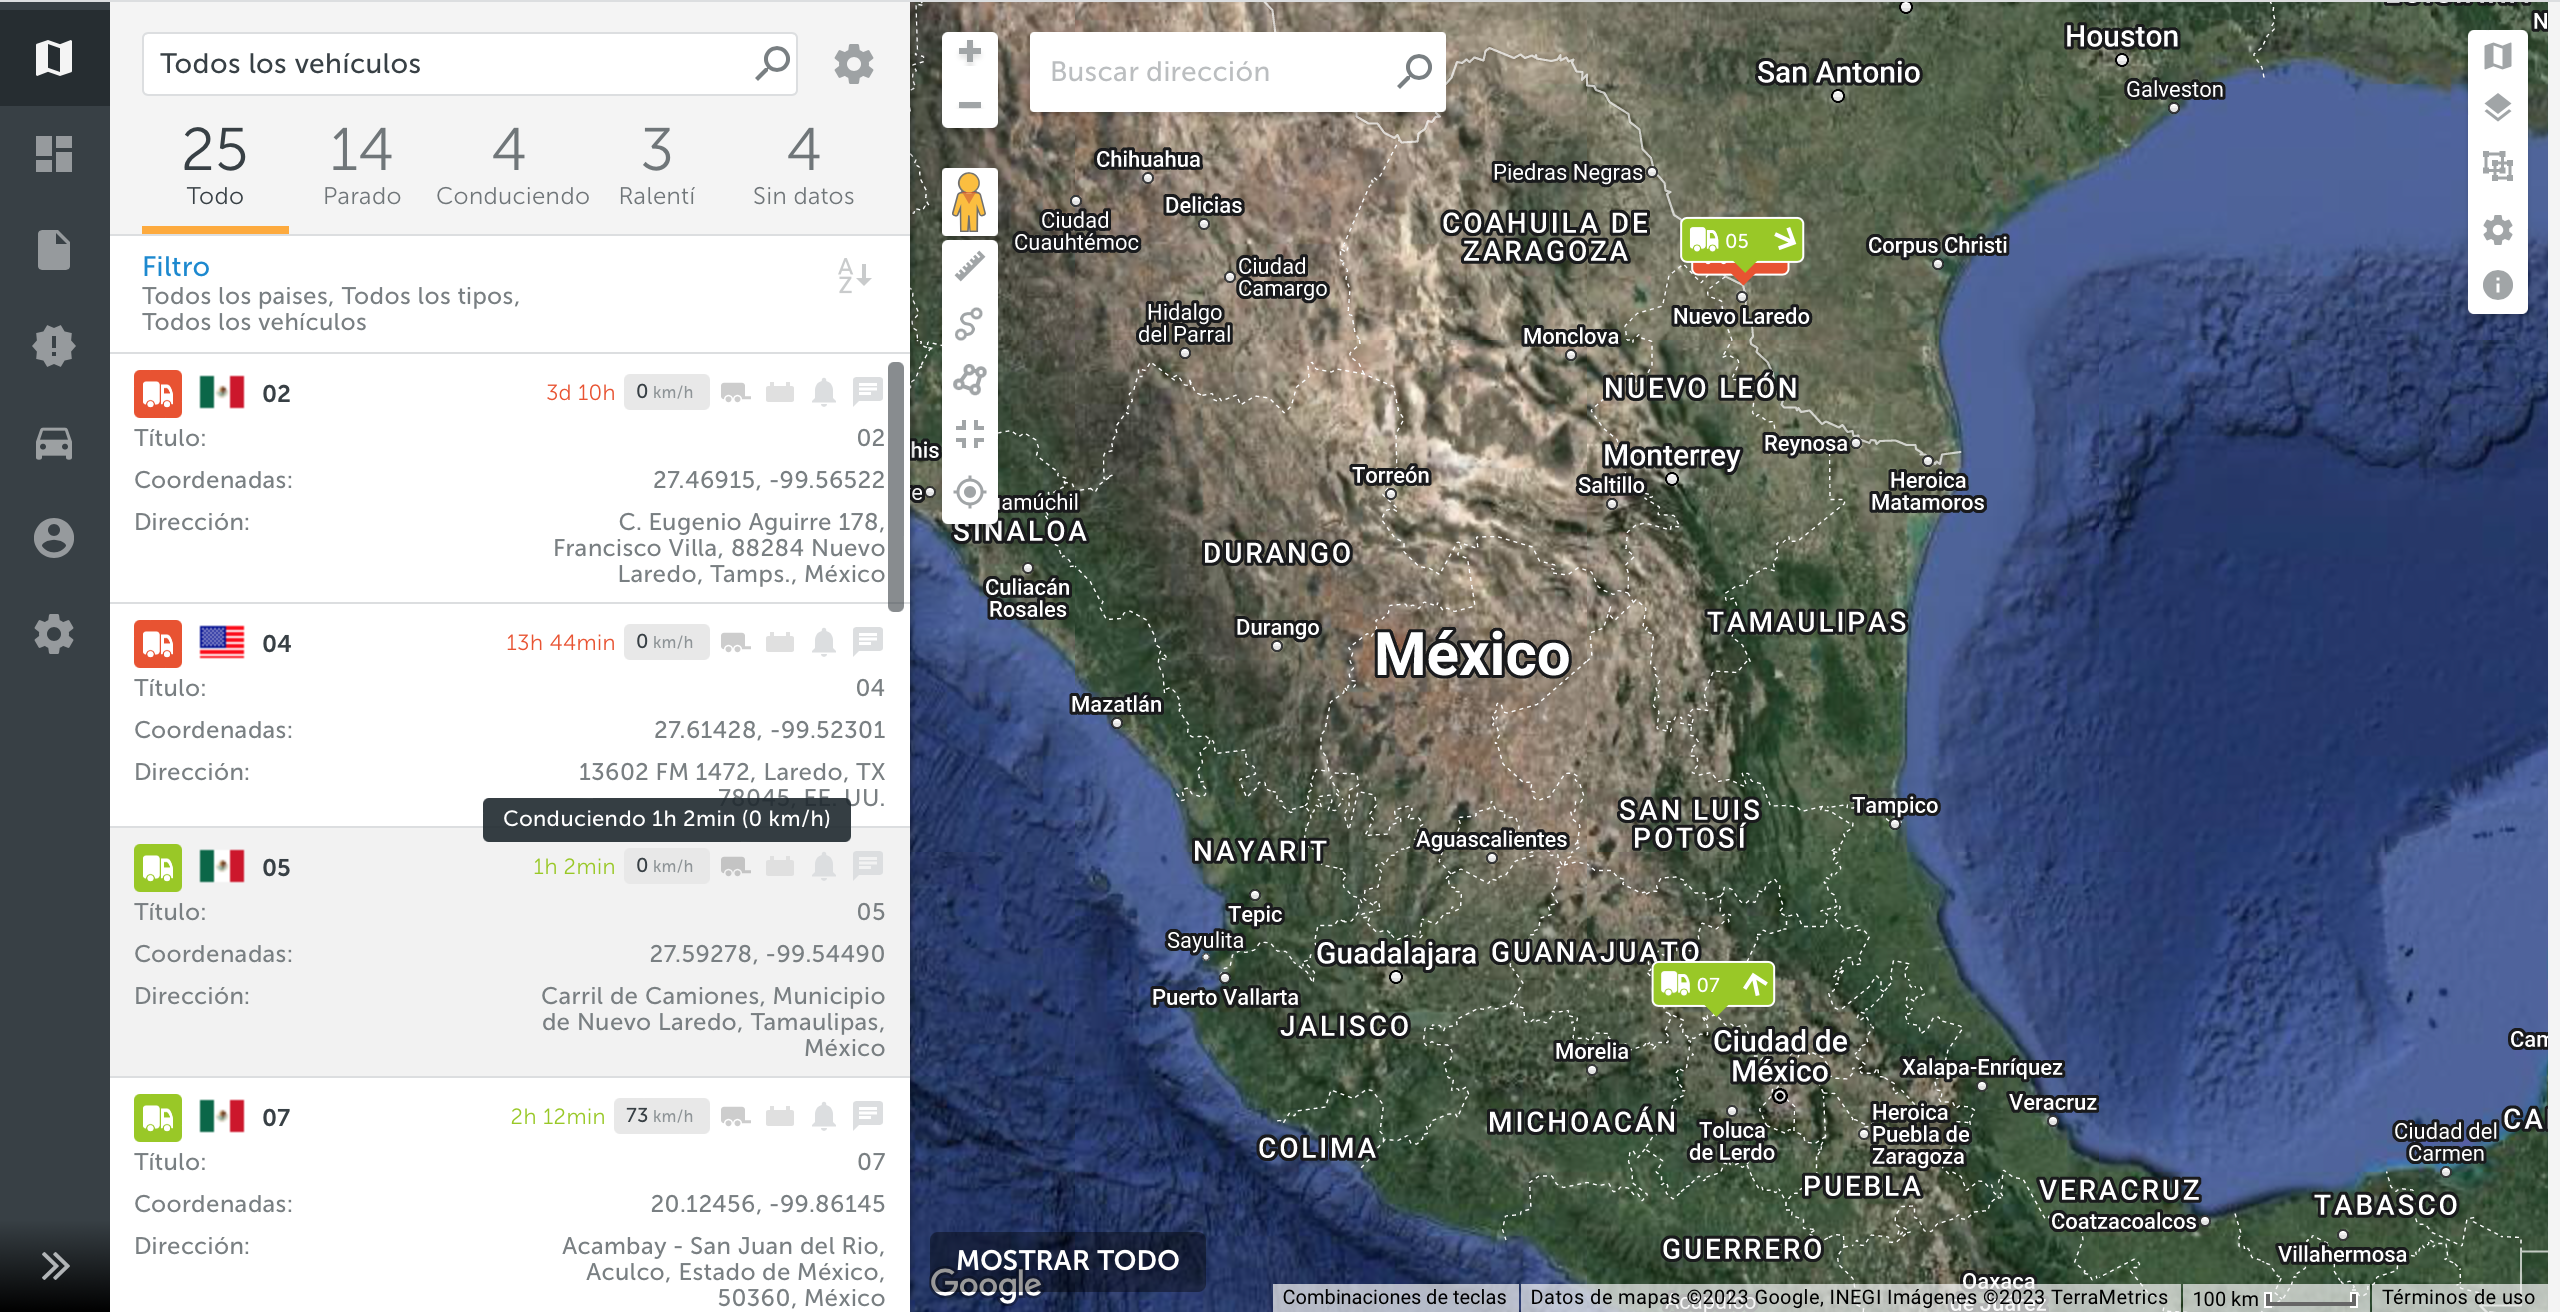Select the Todo 25 tab
The width and height of the screenshot is (2560, 1312).
click(x=215, y=167)
